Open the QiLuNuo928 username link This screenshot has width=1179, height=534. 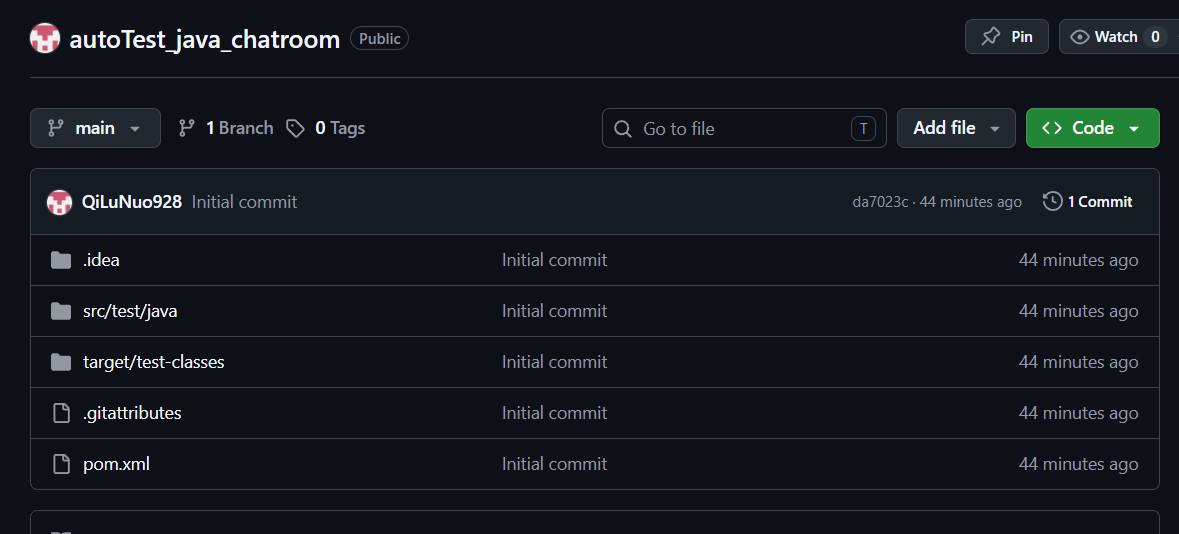coord(132,202)
